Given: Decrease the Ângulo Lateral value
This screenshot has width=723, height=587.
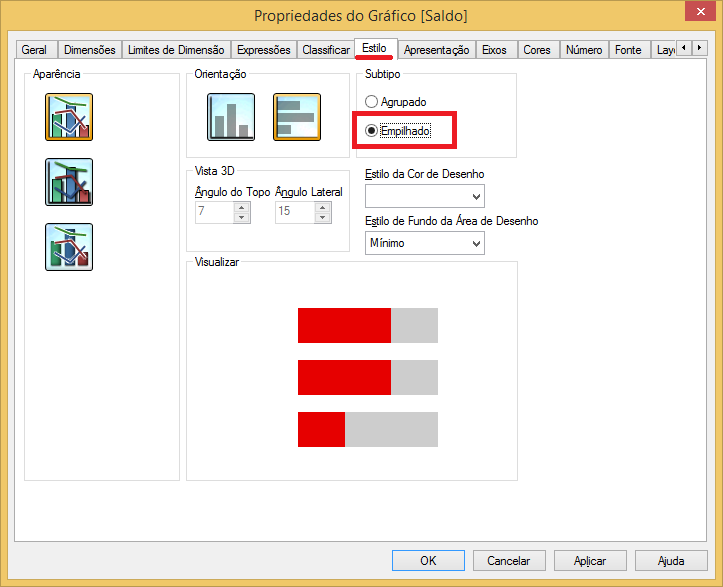Looking at the screenshot, I should click(x=323, y=218).
